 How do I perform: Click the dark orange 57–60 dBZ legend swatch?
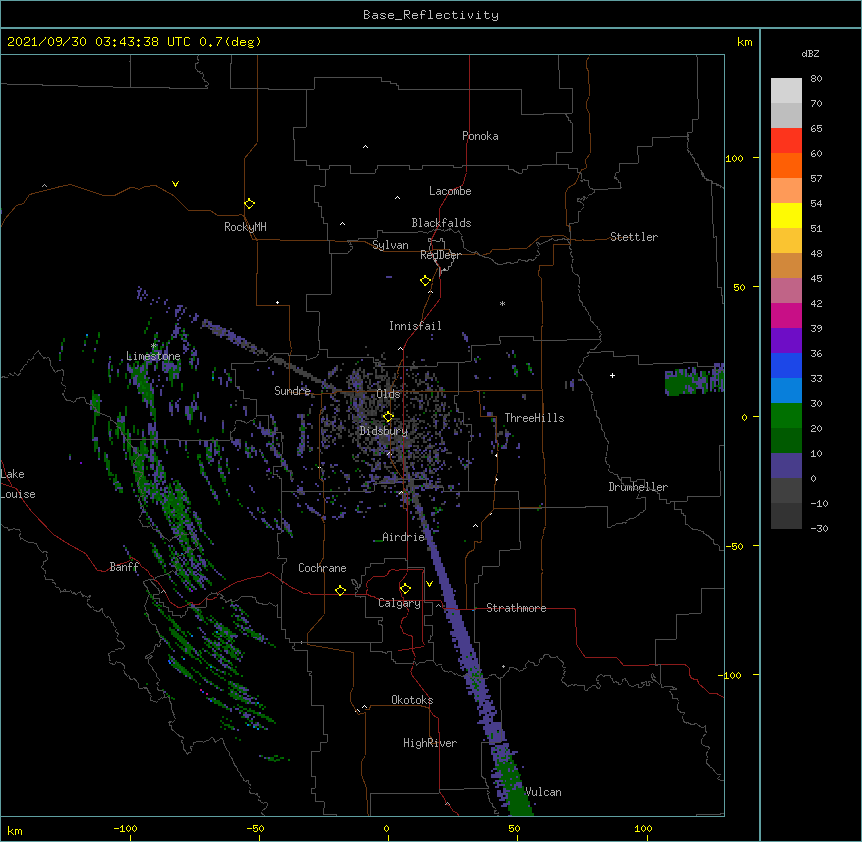tap(786, 165)
